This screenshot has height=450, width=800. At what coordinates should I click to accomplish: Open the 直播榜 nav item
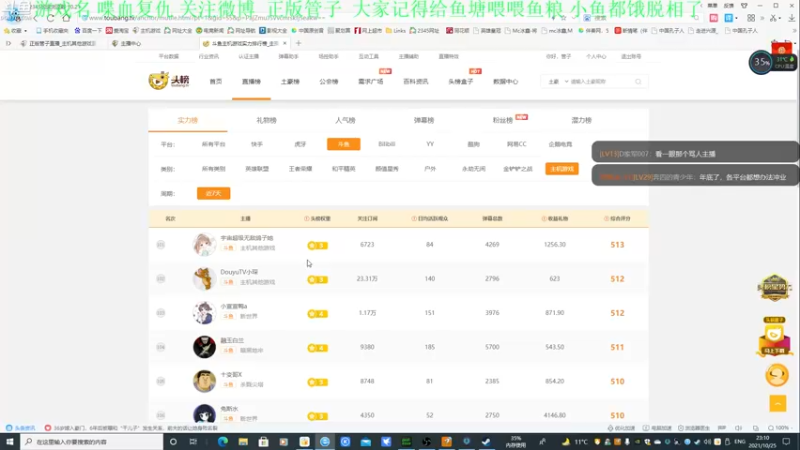click(x=251, y=82)
